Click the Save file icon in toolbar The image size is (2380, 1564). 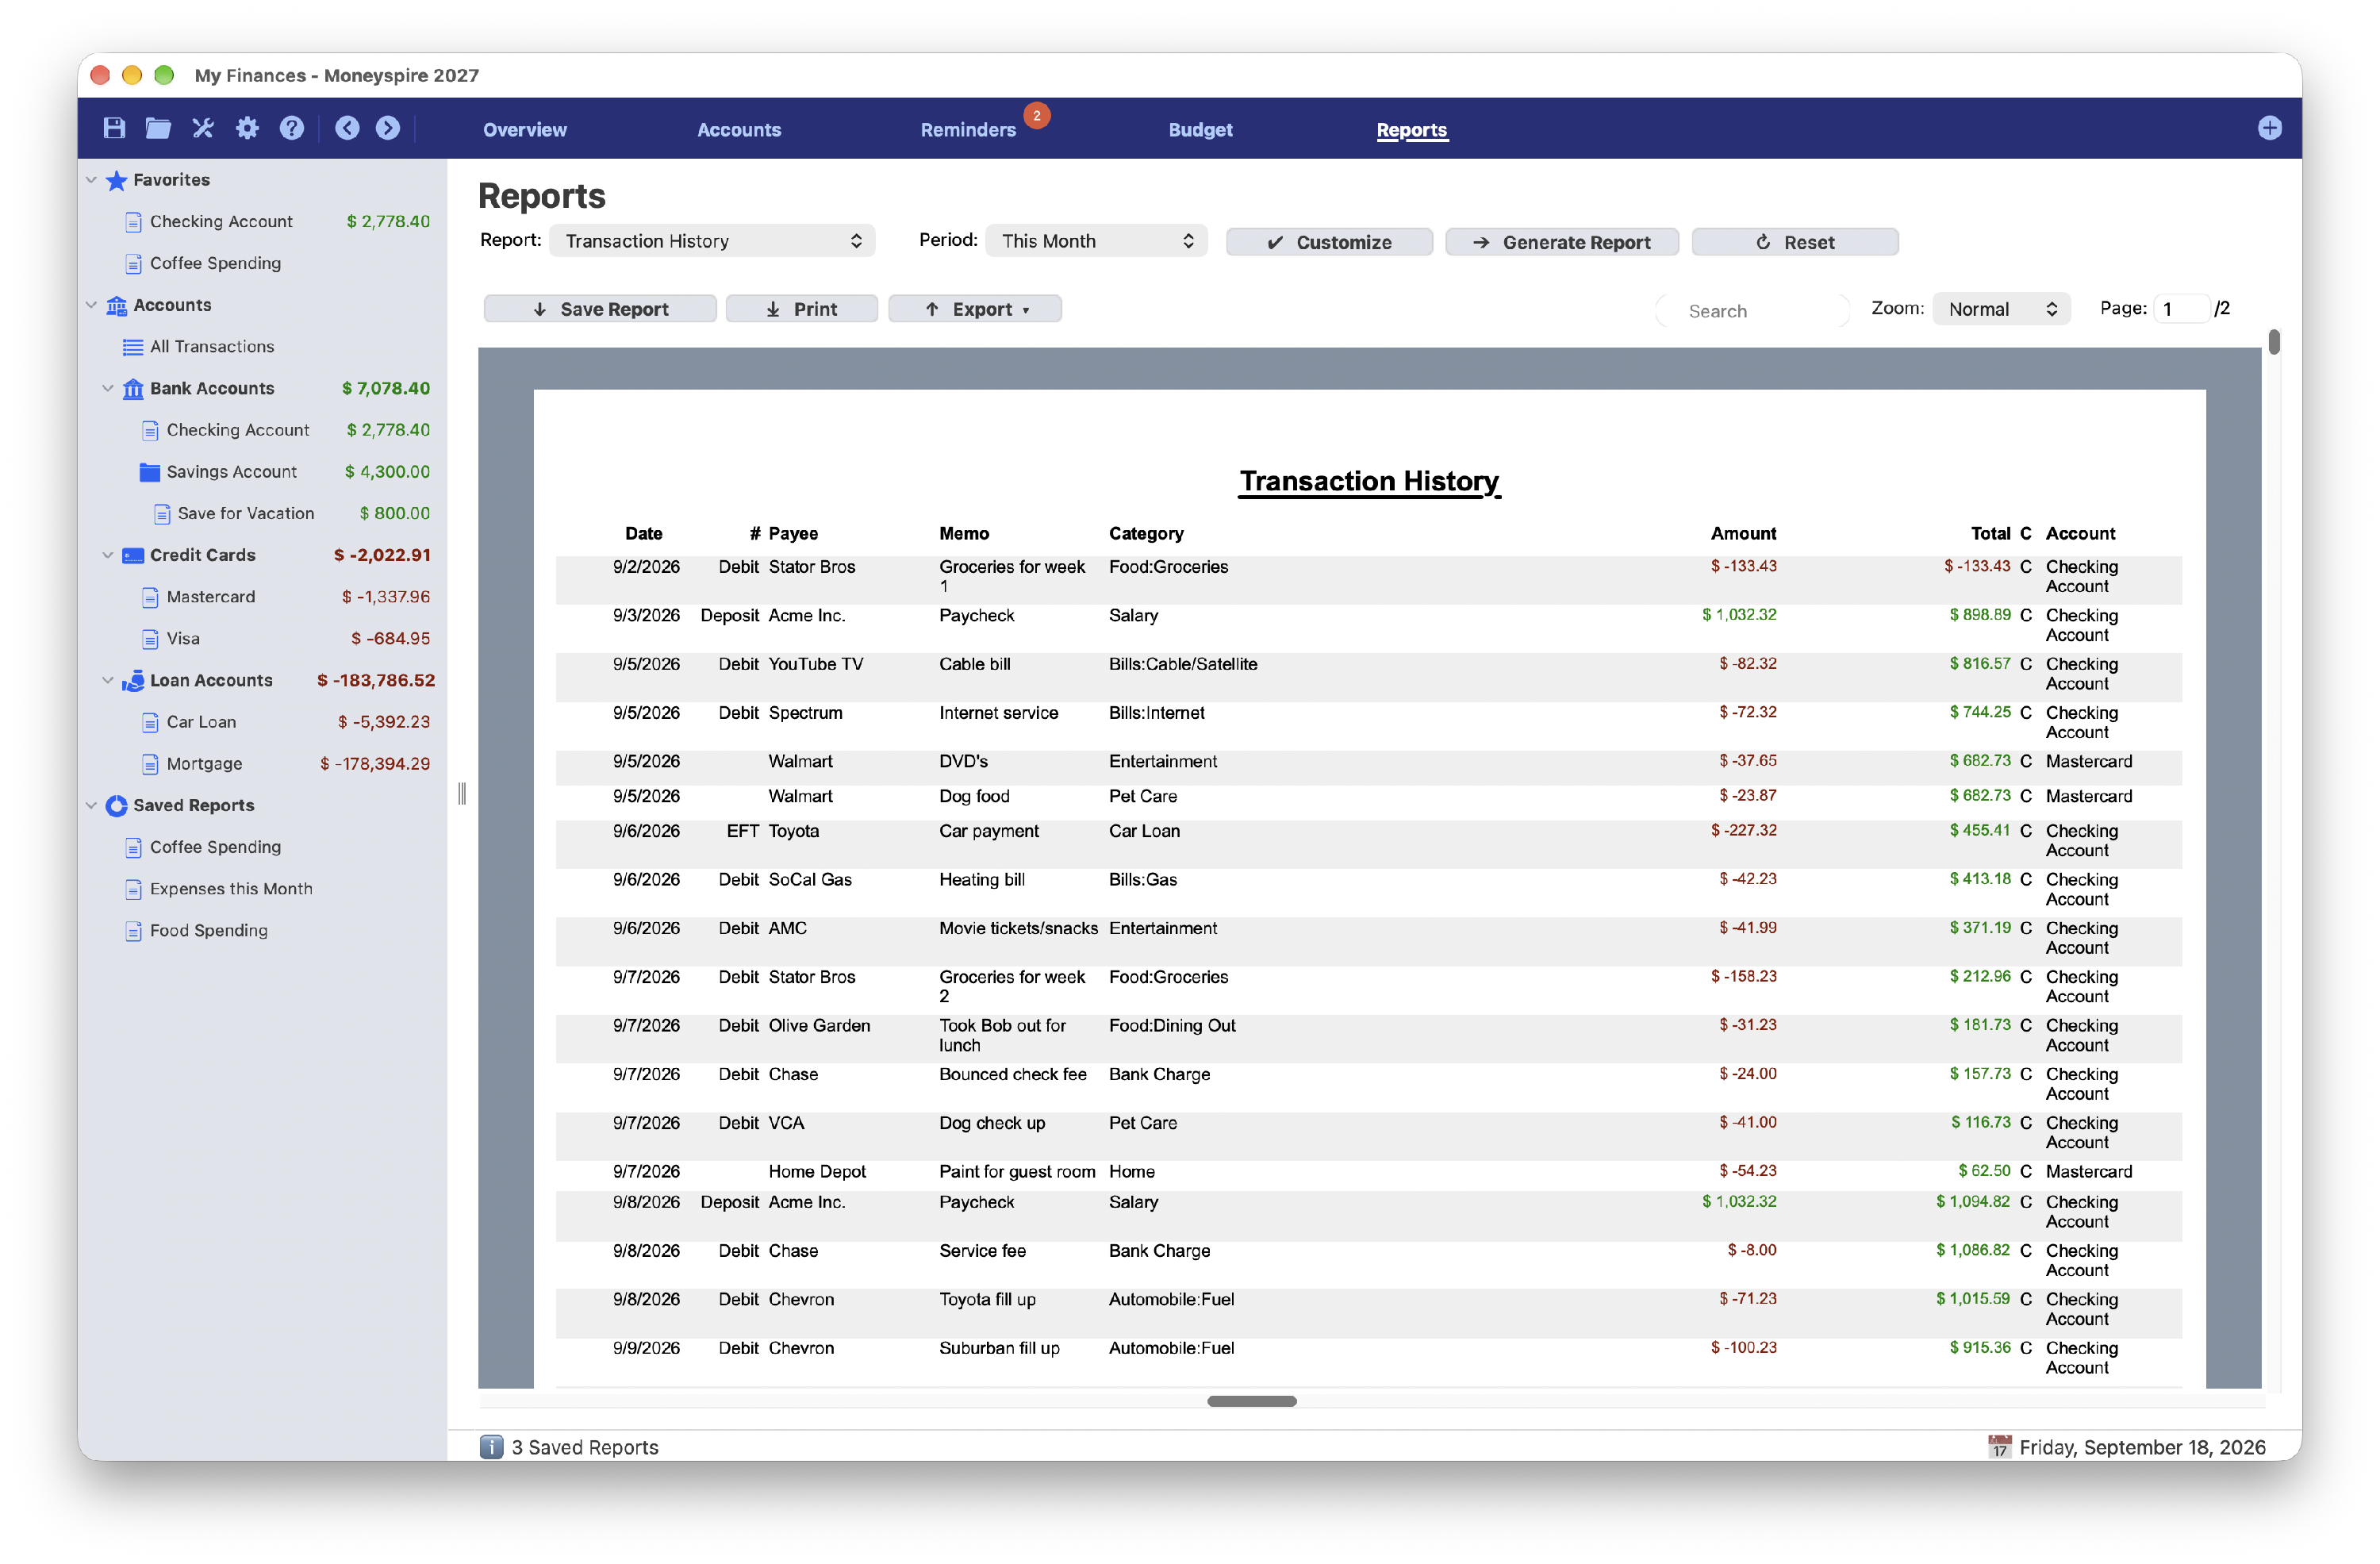tap(114, 128)
